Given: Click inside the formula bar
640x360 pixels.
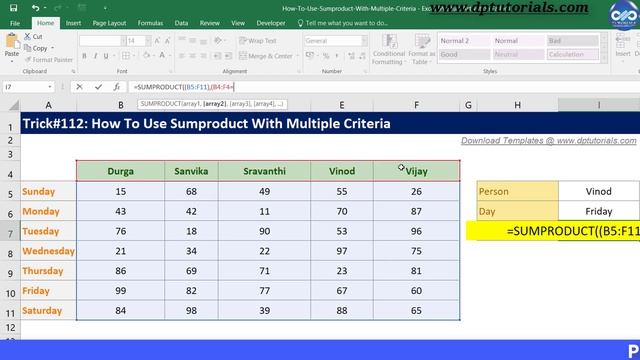Looking at the screenshot, I should coord(384,87).
